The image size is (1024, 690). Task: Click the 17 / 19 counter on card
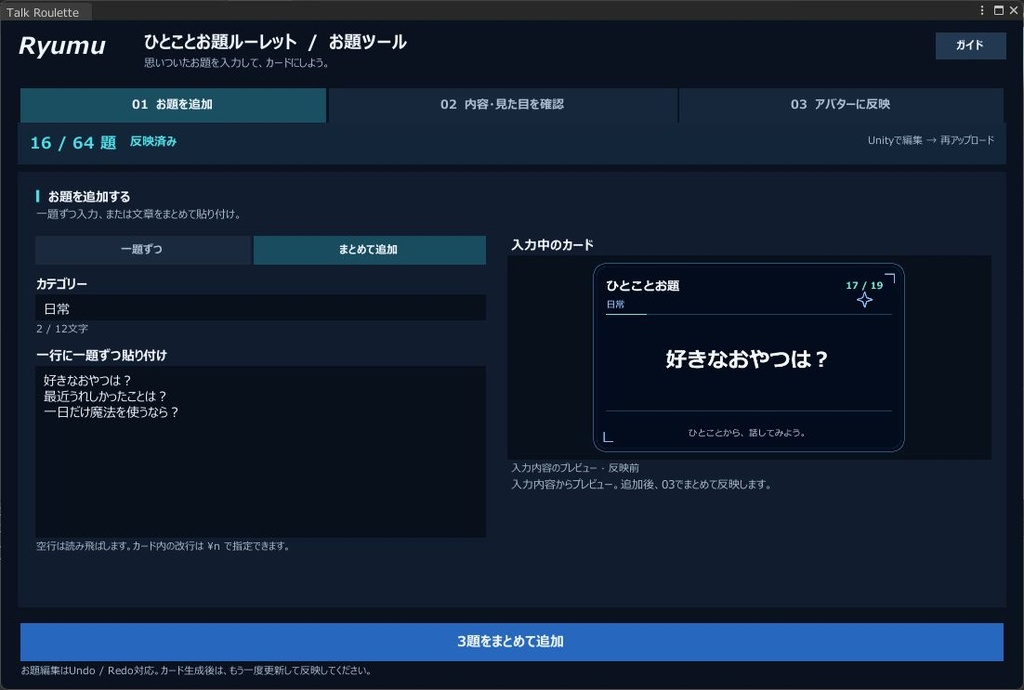pos(864,285)
